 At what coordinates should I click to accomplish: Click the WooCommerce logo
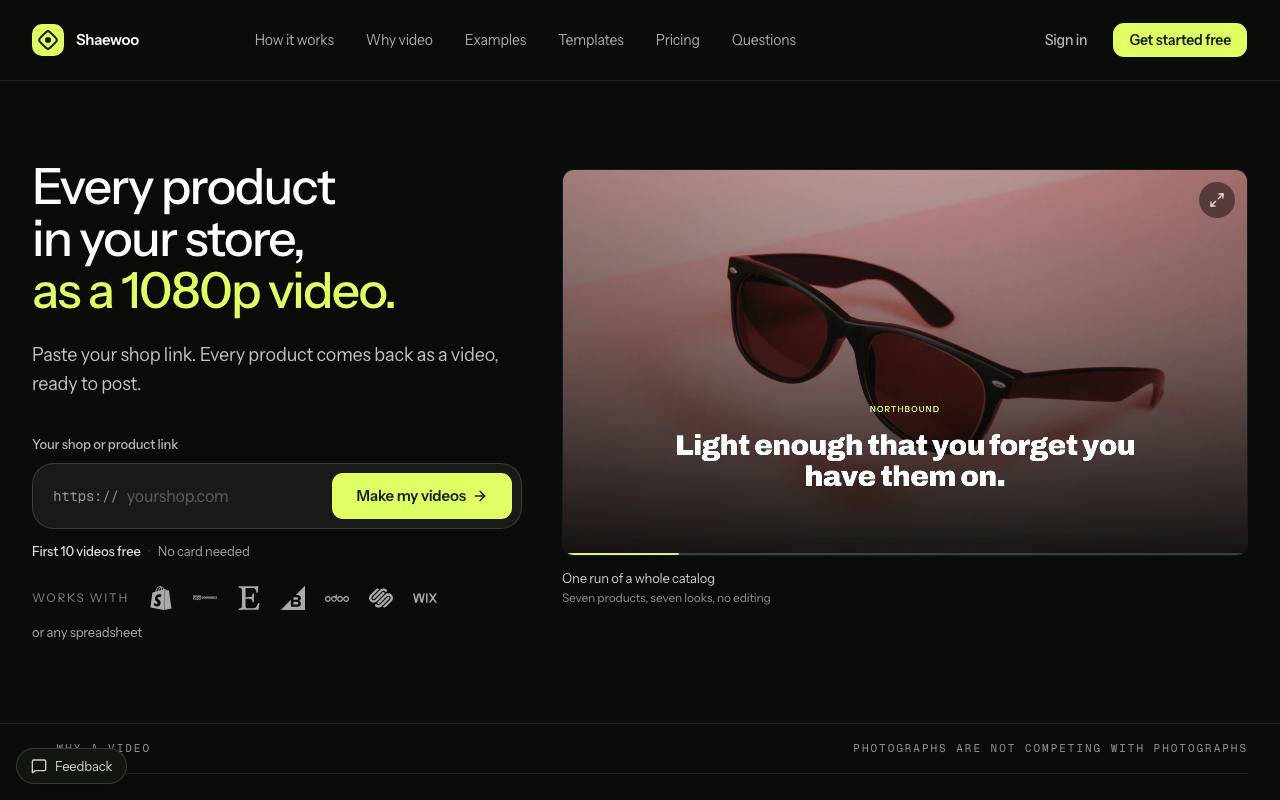coord(205,598)
